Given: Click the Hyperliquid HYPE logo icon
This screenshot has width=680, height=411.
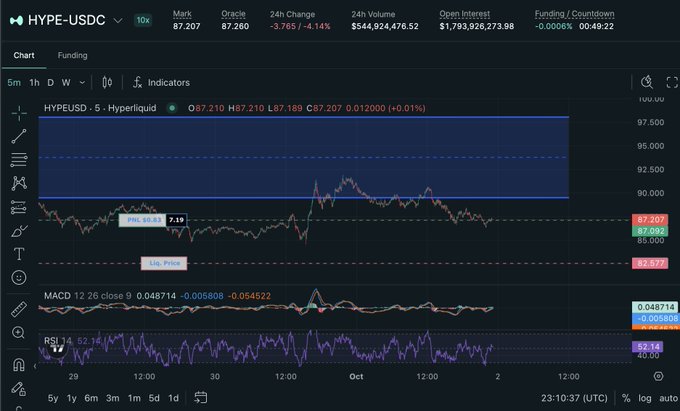Looking at the screenshot, I should (x=16, y=20).
